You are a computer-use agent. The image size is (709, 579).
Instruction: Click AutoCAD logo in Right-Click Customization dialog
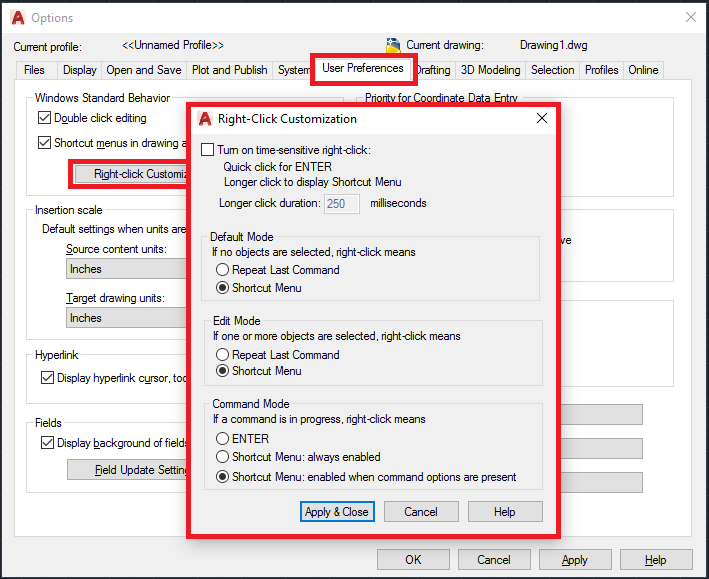(205, 119)
